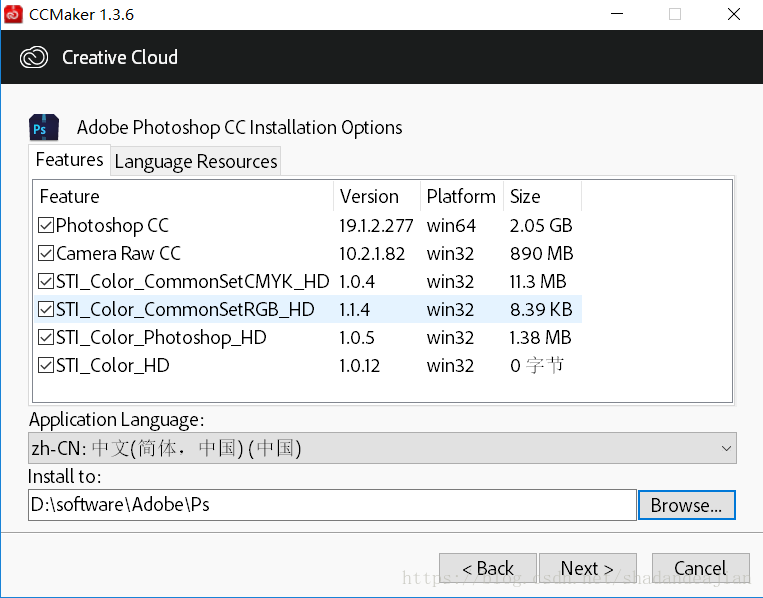Uncheck the Photoshop CC feature checkbox
Viewport: 763px width, 598px height.
point(46,225)
